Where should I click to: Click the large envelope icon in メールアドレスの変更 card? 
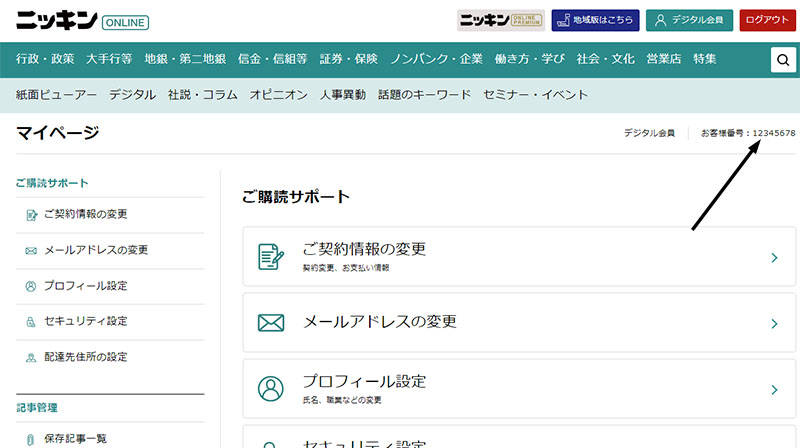point(271,323)
